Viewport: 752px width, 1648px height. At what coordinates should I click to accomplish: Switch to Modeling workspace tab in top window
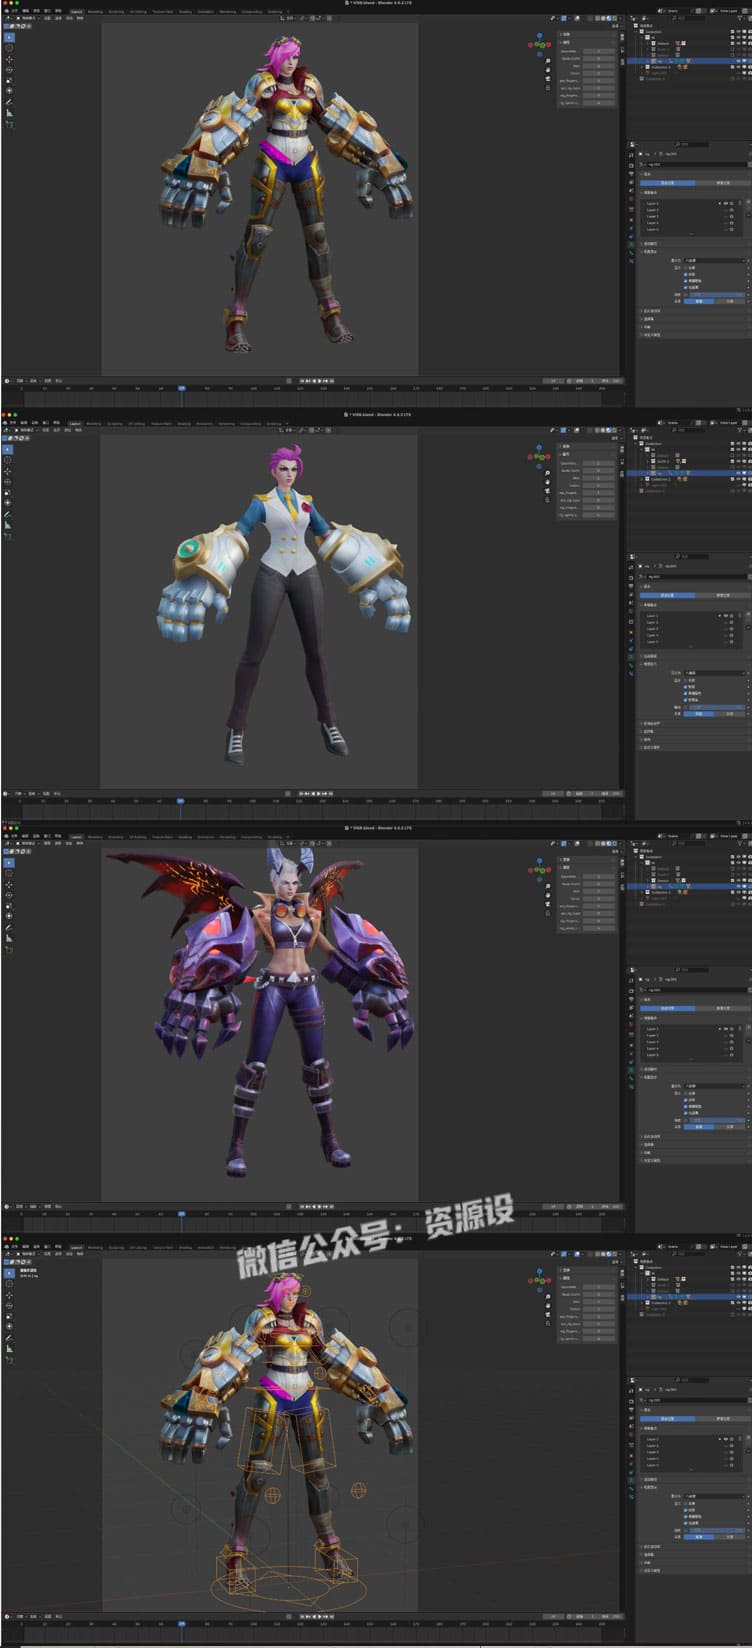(95, 12)
